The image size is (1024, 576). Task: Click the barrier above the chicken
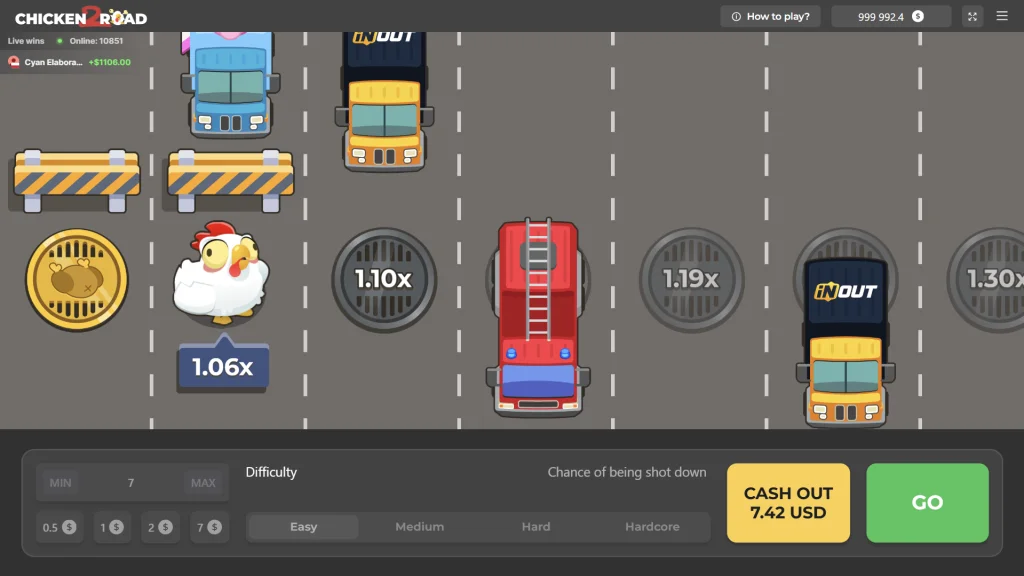pyautogui.click(x=231, y=180)
